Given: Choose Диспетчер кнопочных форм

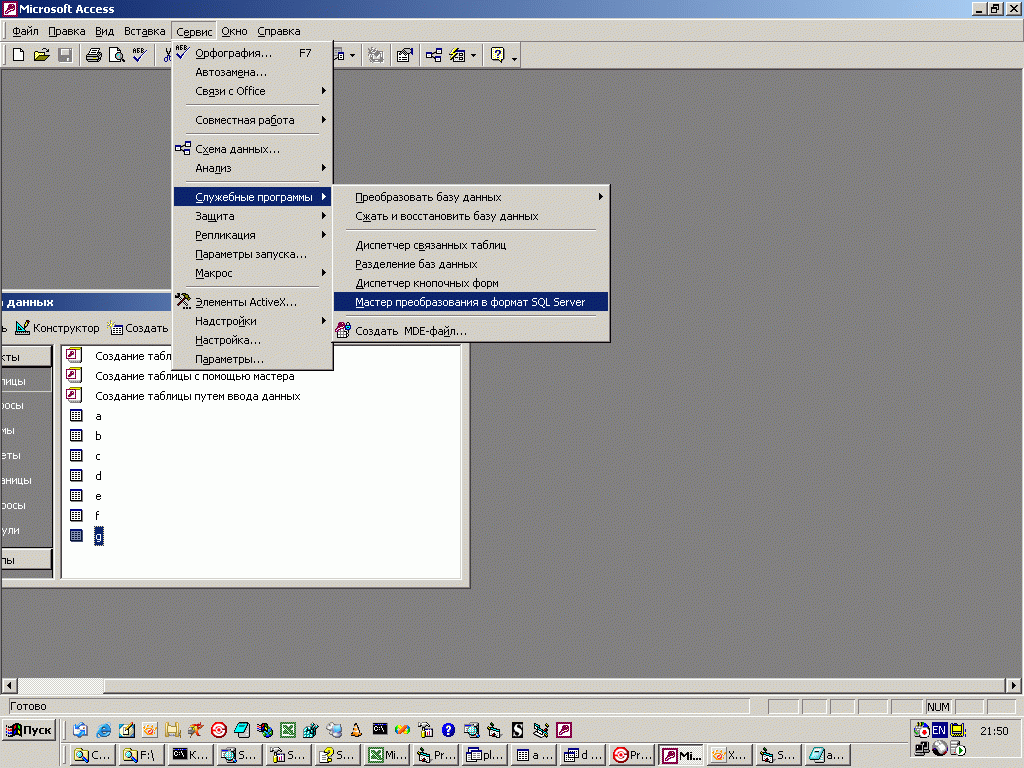Looking at the screenshot, I should pyautogui.click(x=471, y=283).
